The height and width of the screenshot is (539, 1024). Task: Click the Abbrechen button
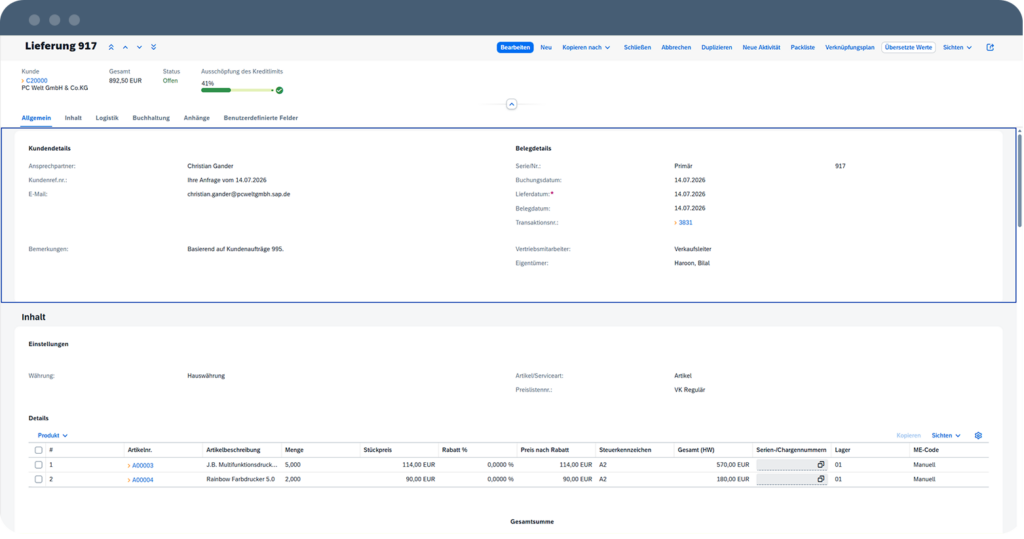[x=676, y=47]
